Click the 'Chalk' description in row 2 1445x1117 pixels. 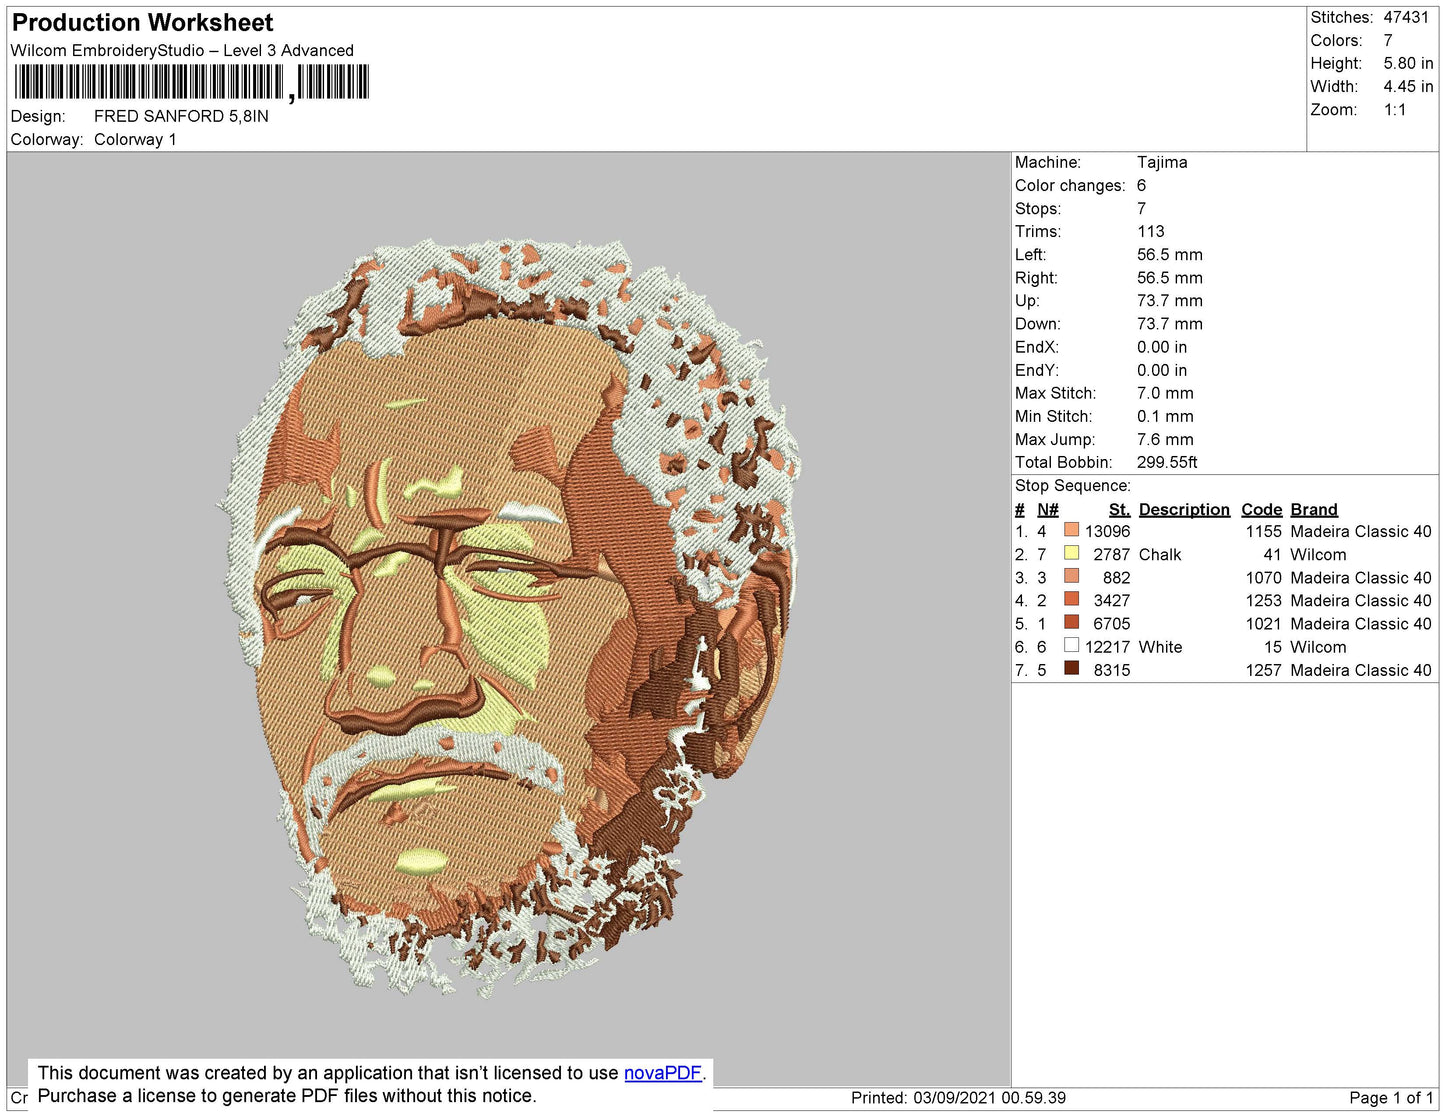(1160, 554)
